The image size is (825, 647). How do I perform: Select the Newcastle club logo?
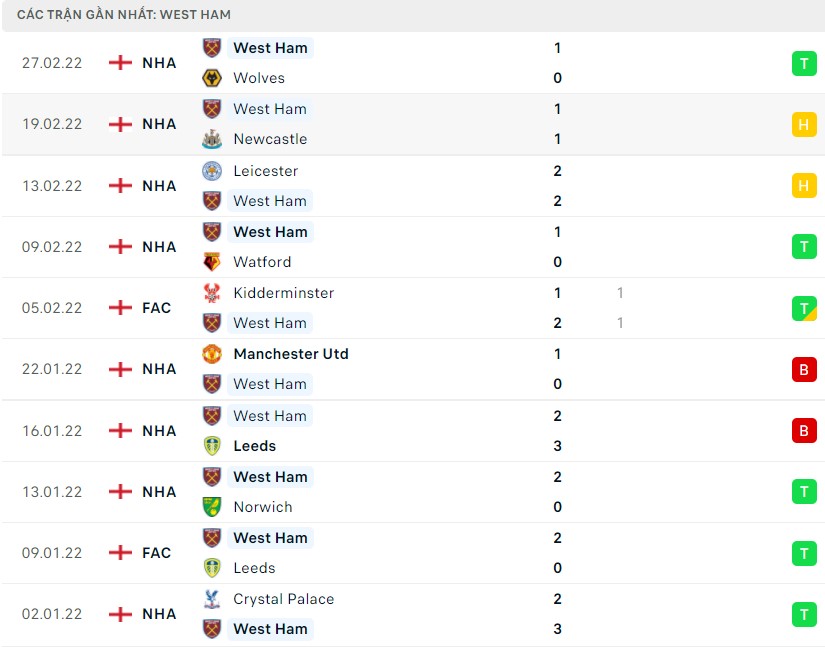click(x=212, y=139)
